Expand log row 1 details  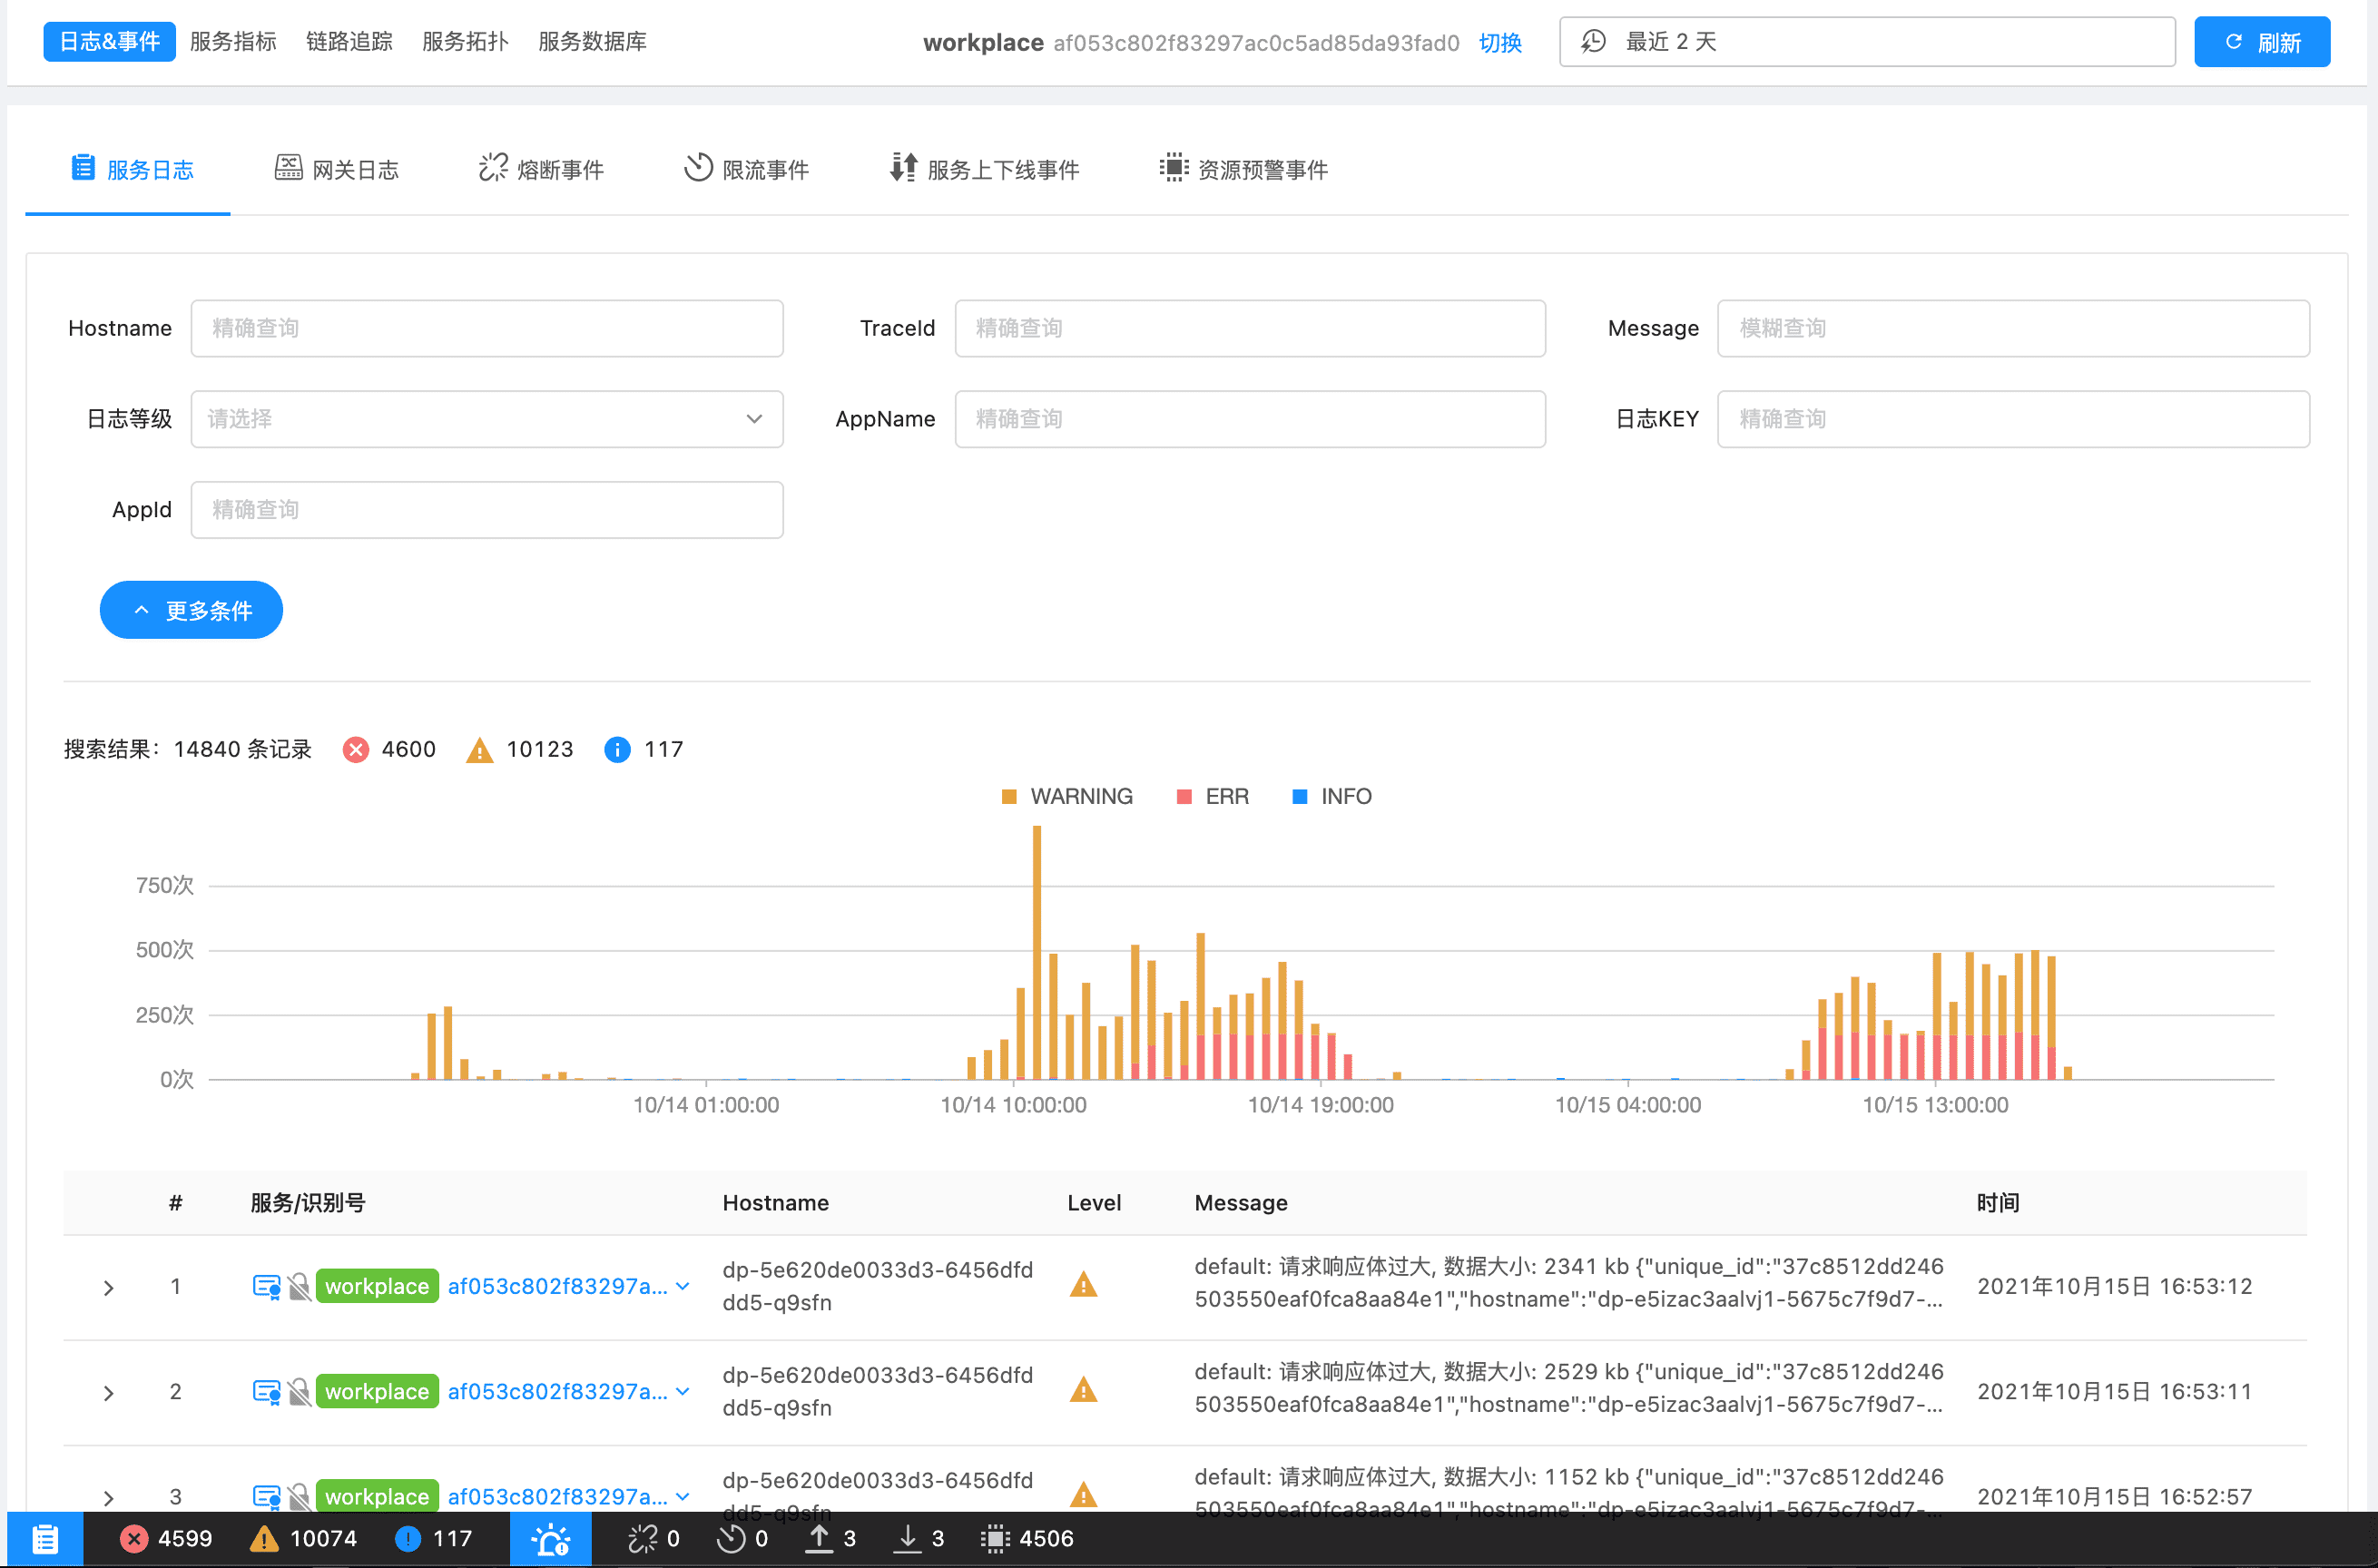[x=109, y=1288]
